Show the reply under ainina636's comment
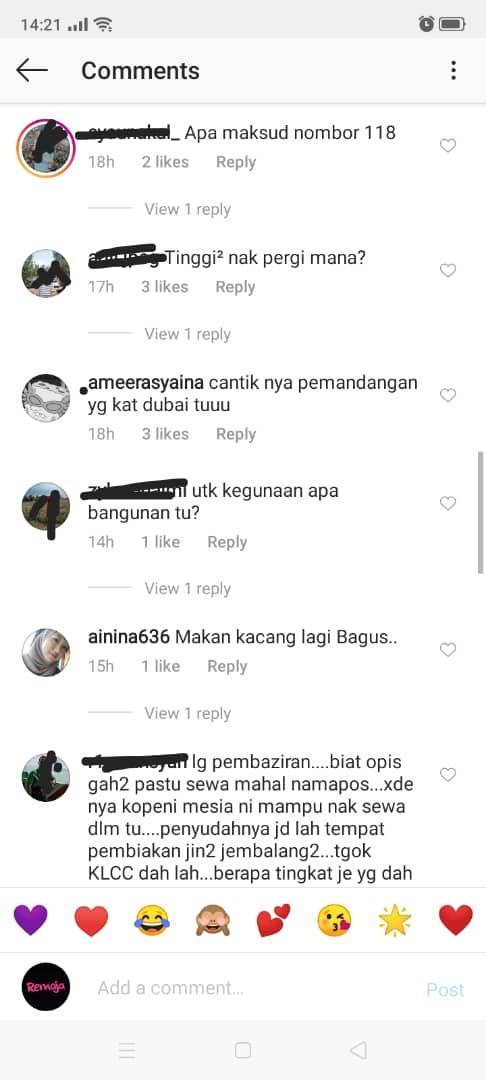486x1080 pixels. click(187, 714)
